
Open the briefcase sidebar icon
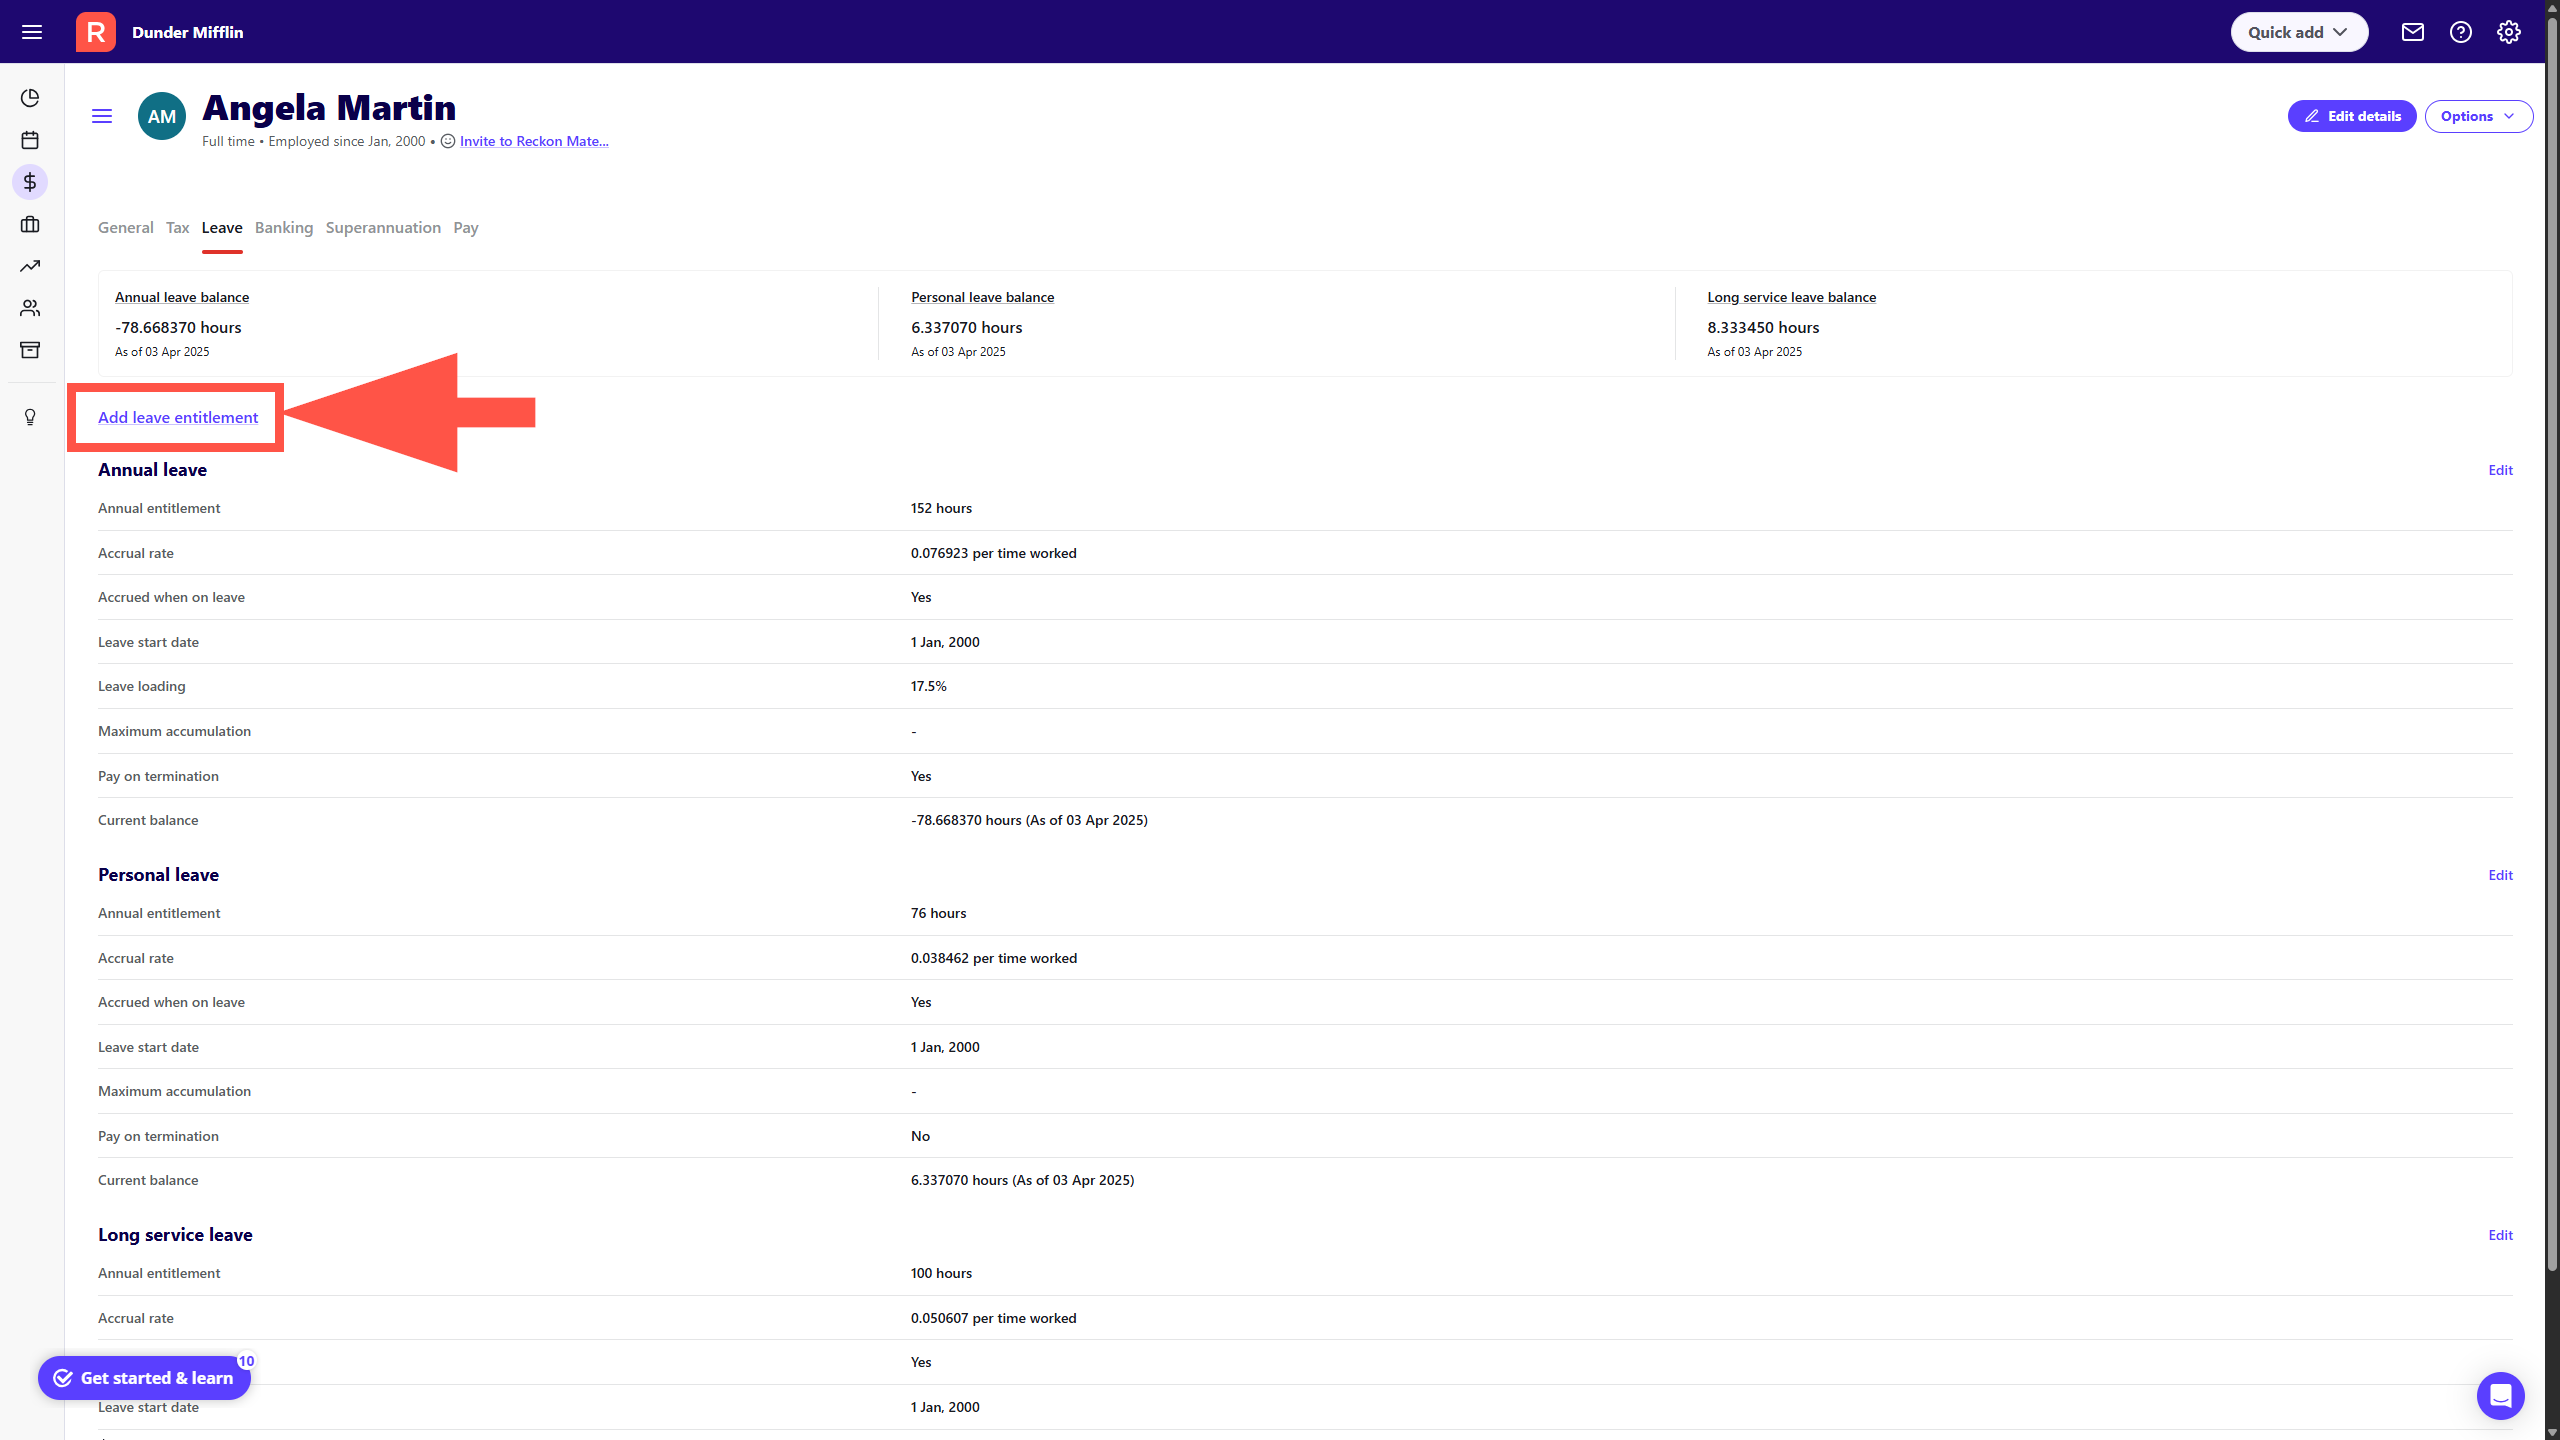30,224
